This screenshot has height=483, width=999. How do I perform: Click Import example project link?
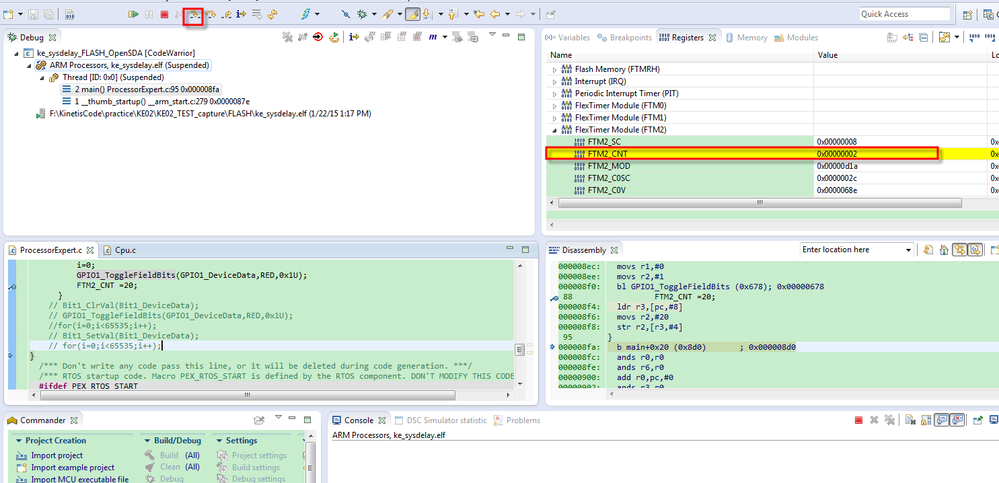[x=73, y=467]
